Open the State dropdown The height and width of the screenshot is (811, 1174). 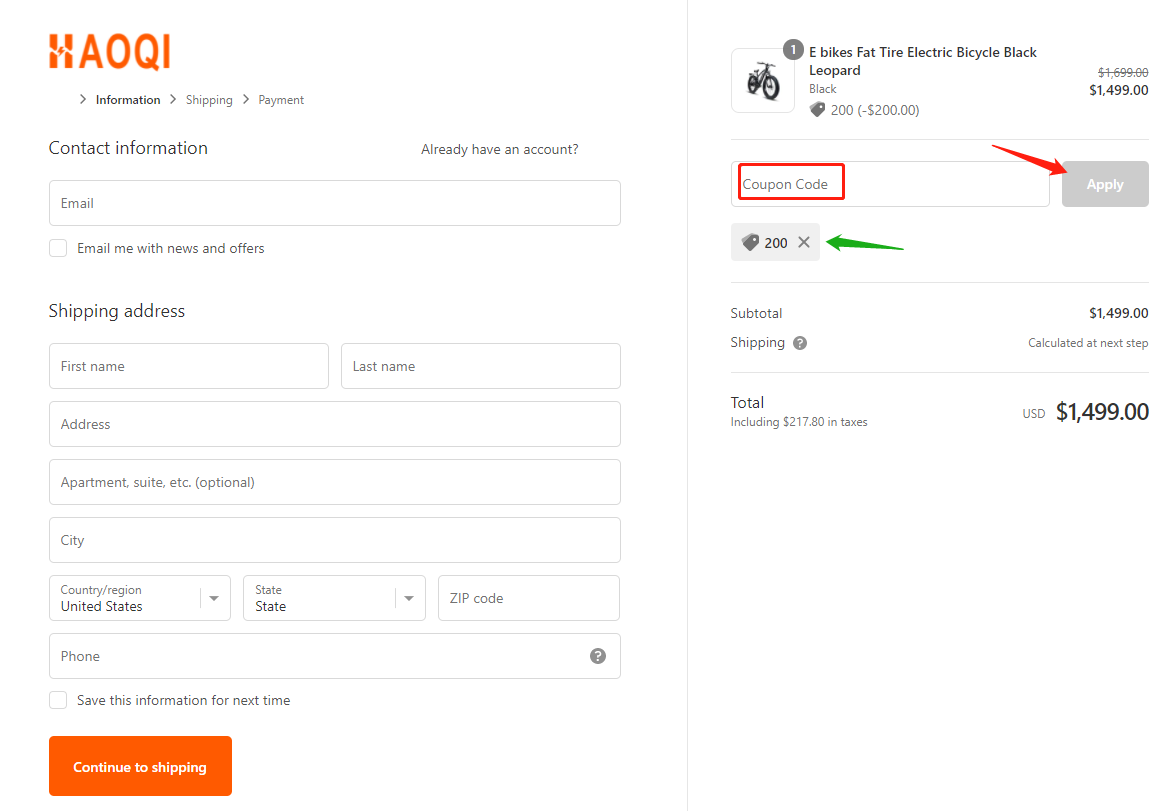coord(334,598)
